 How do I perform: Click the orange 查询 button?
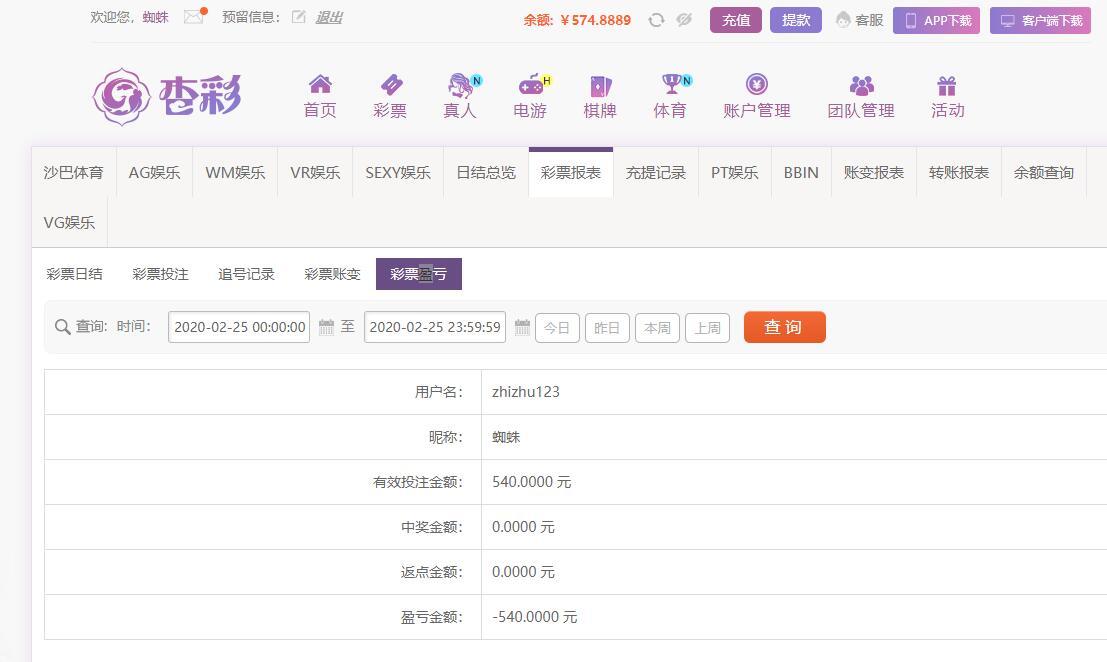[x=784, y=327]
